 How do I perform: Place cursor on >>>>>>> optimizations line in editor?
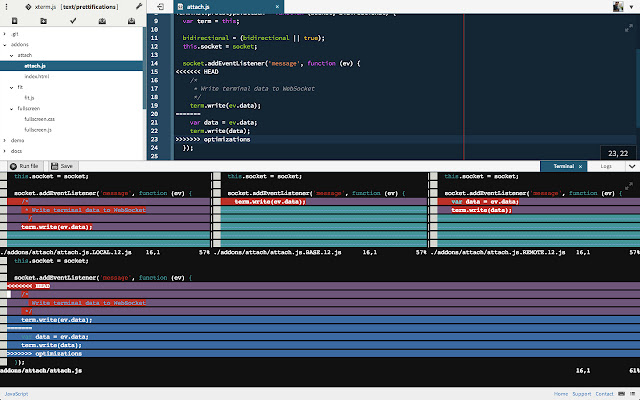click(x=213, y=140)
